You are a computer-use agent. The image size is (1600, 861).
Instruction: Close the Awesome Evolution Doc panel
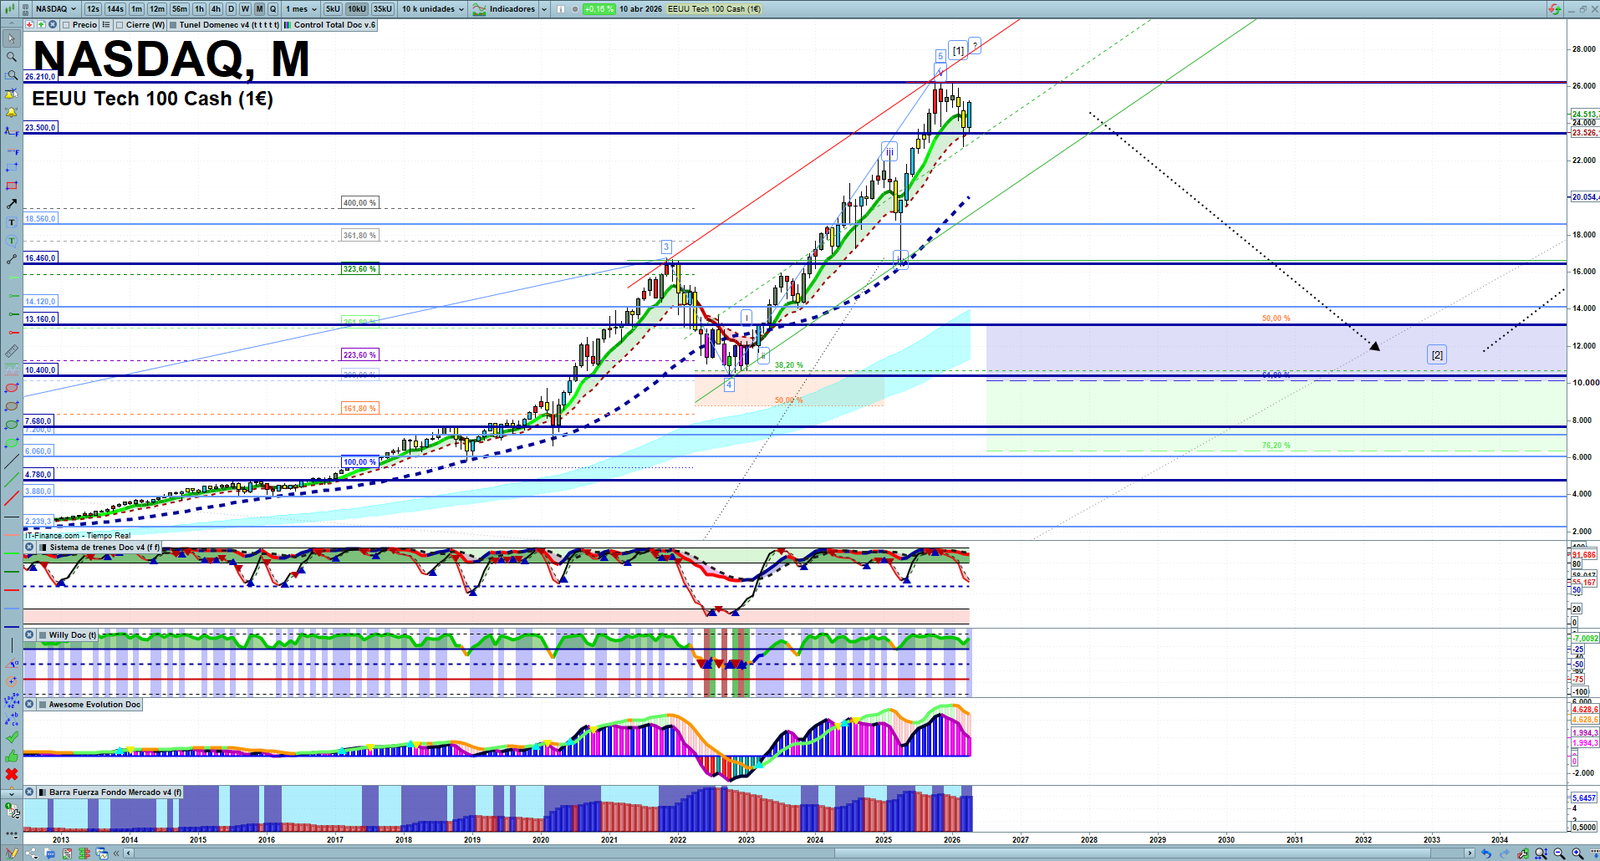30,705
